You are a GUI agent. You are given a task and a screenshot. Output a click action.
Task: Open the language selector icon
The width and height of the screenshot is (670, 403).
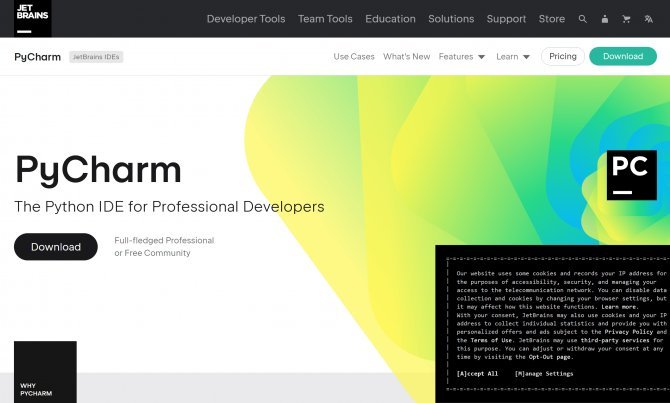pos(649,19)
